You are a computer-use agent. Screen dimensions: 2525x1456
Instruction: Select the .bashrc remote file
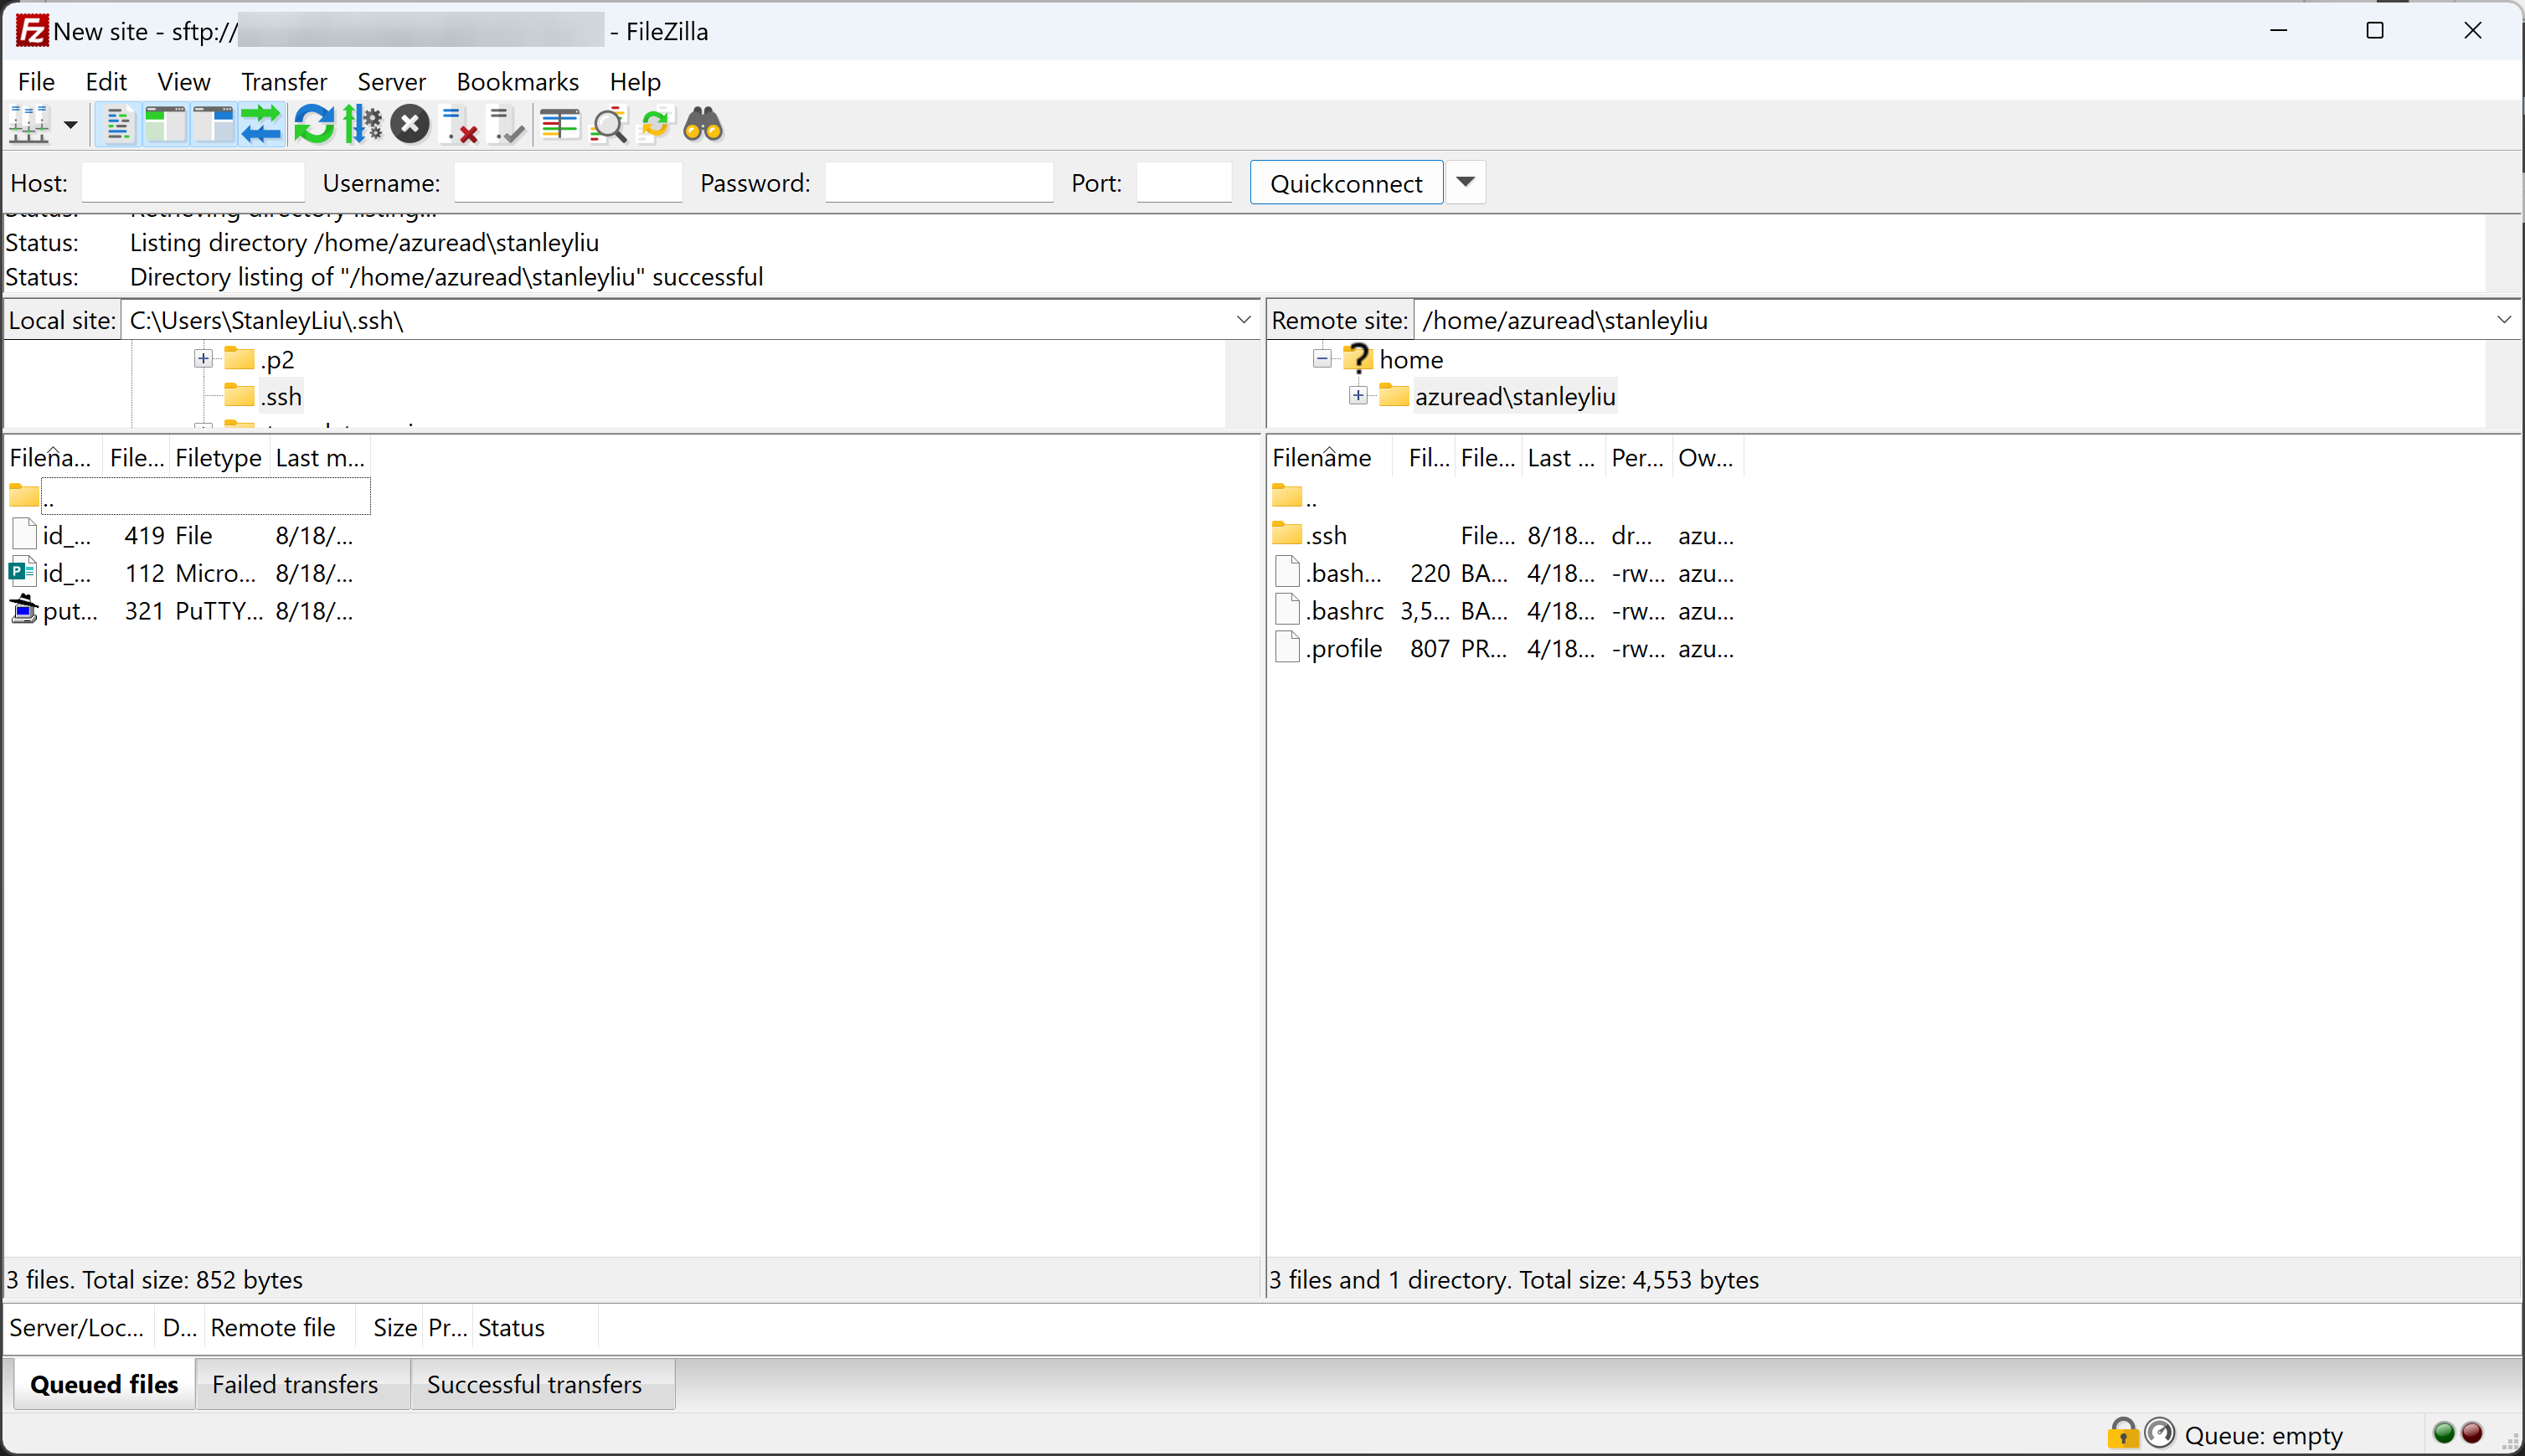click(1344, 611)
